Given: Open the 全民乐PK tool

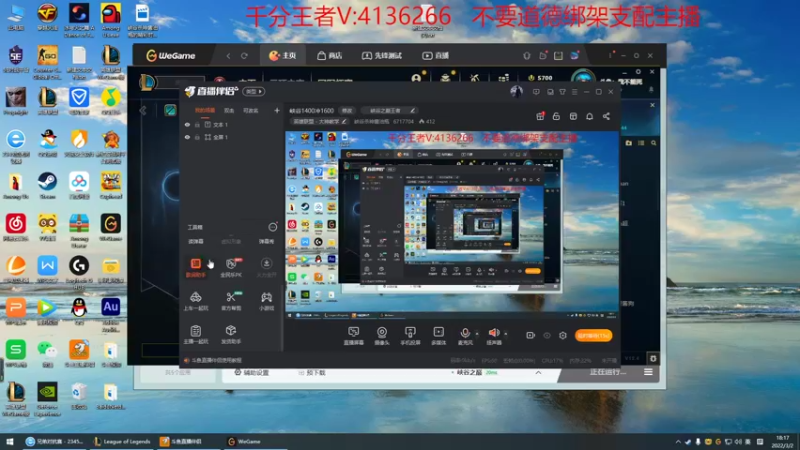Looking at the screenshot, I should click(x=231, y=267).
